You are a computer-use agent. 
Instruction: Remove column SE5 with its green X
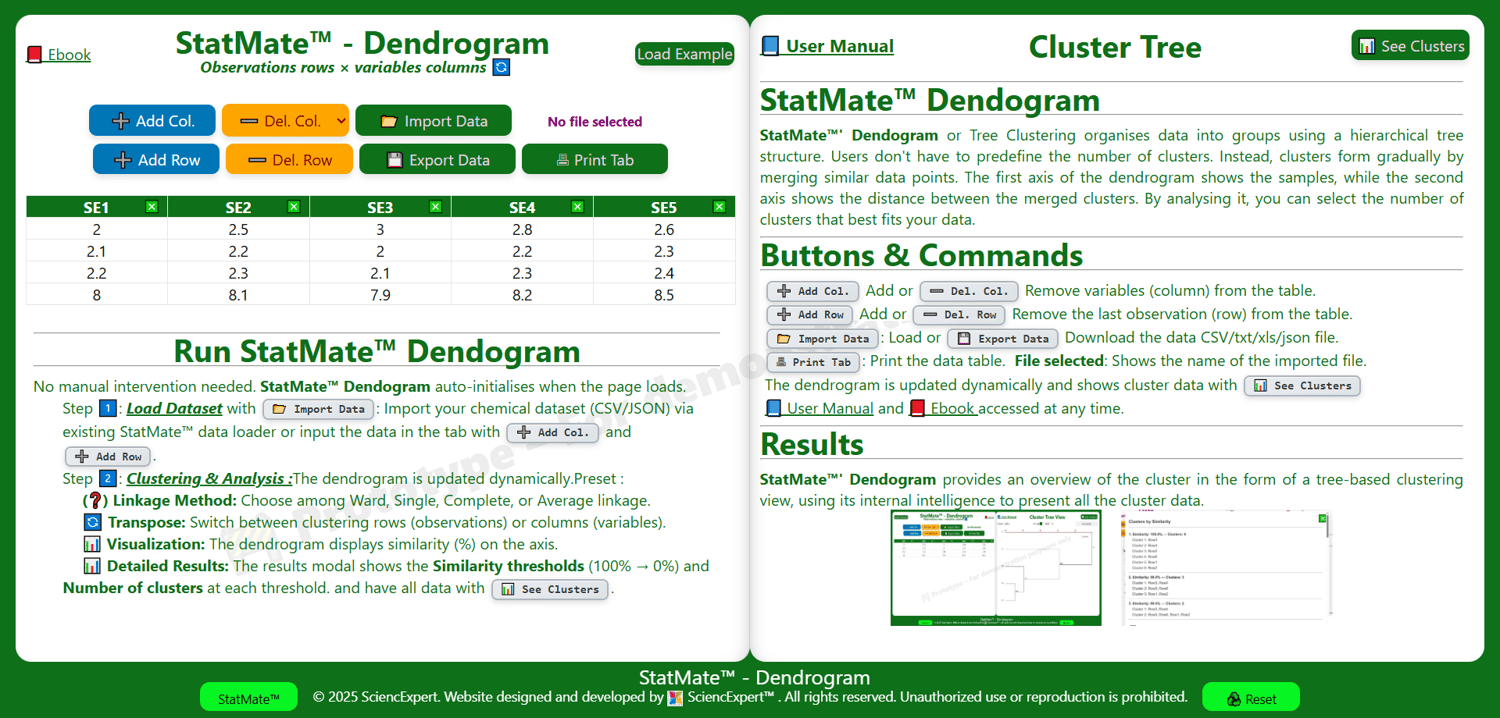719,207
